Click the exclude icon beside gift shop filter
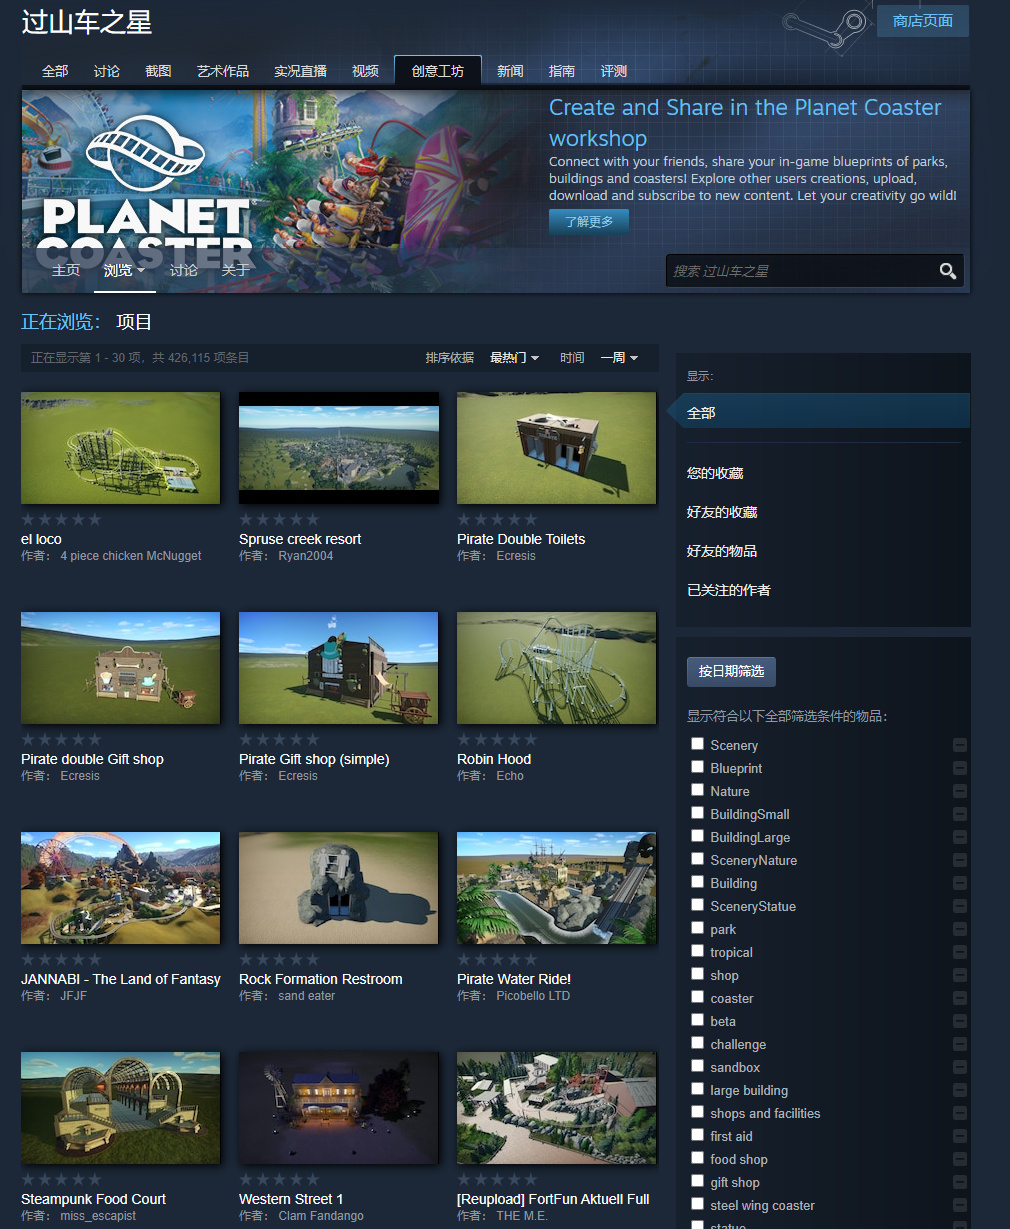Screen dimensions: 1010x1229 [x=960, y=1182]
